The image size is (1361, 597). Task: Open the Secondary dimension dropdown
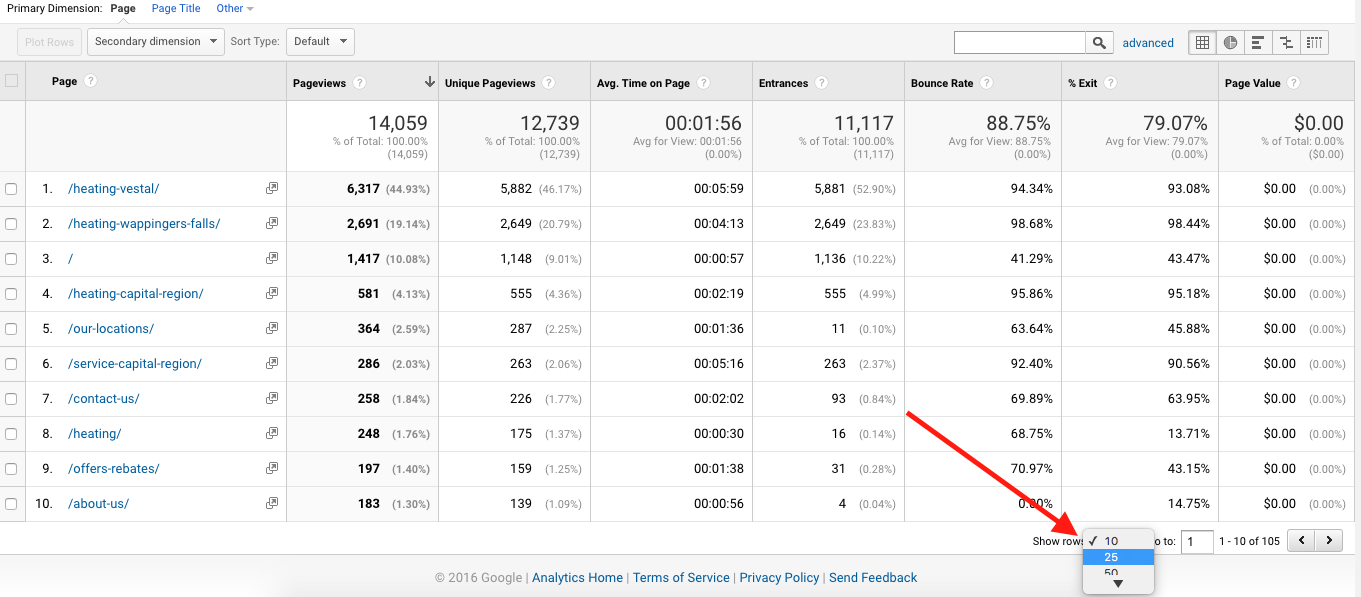click(x=155, y=41)
